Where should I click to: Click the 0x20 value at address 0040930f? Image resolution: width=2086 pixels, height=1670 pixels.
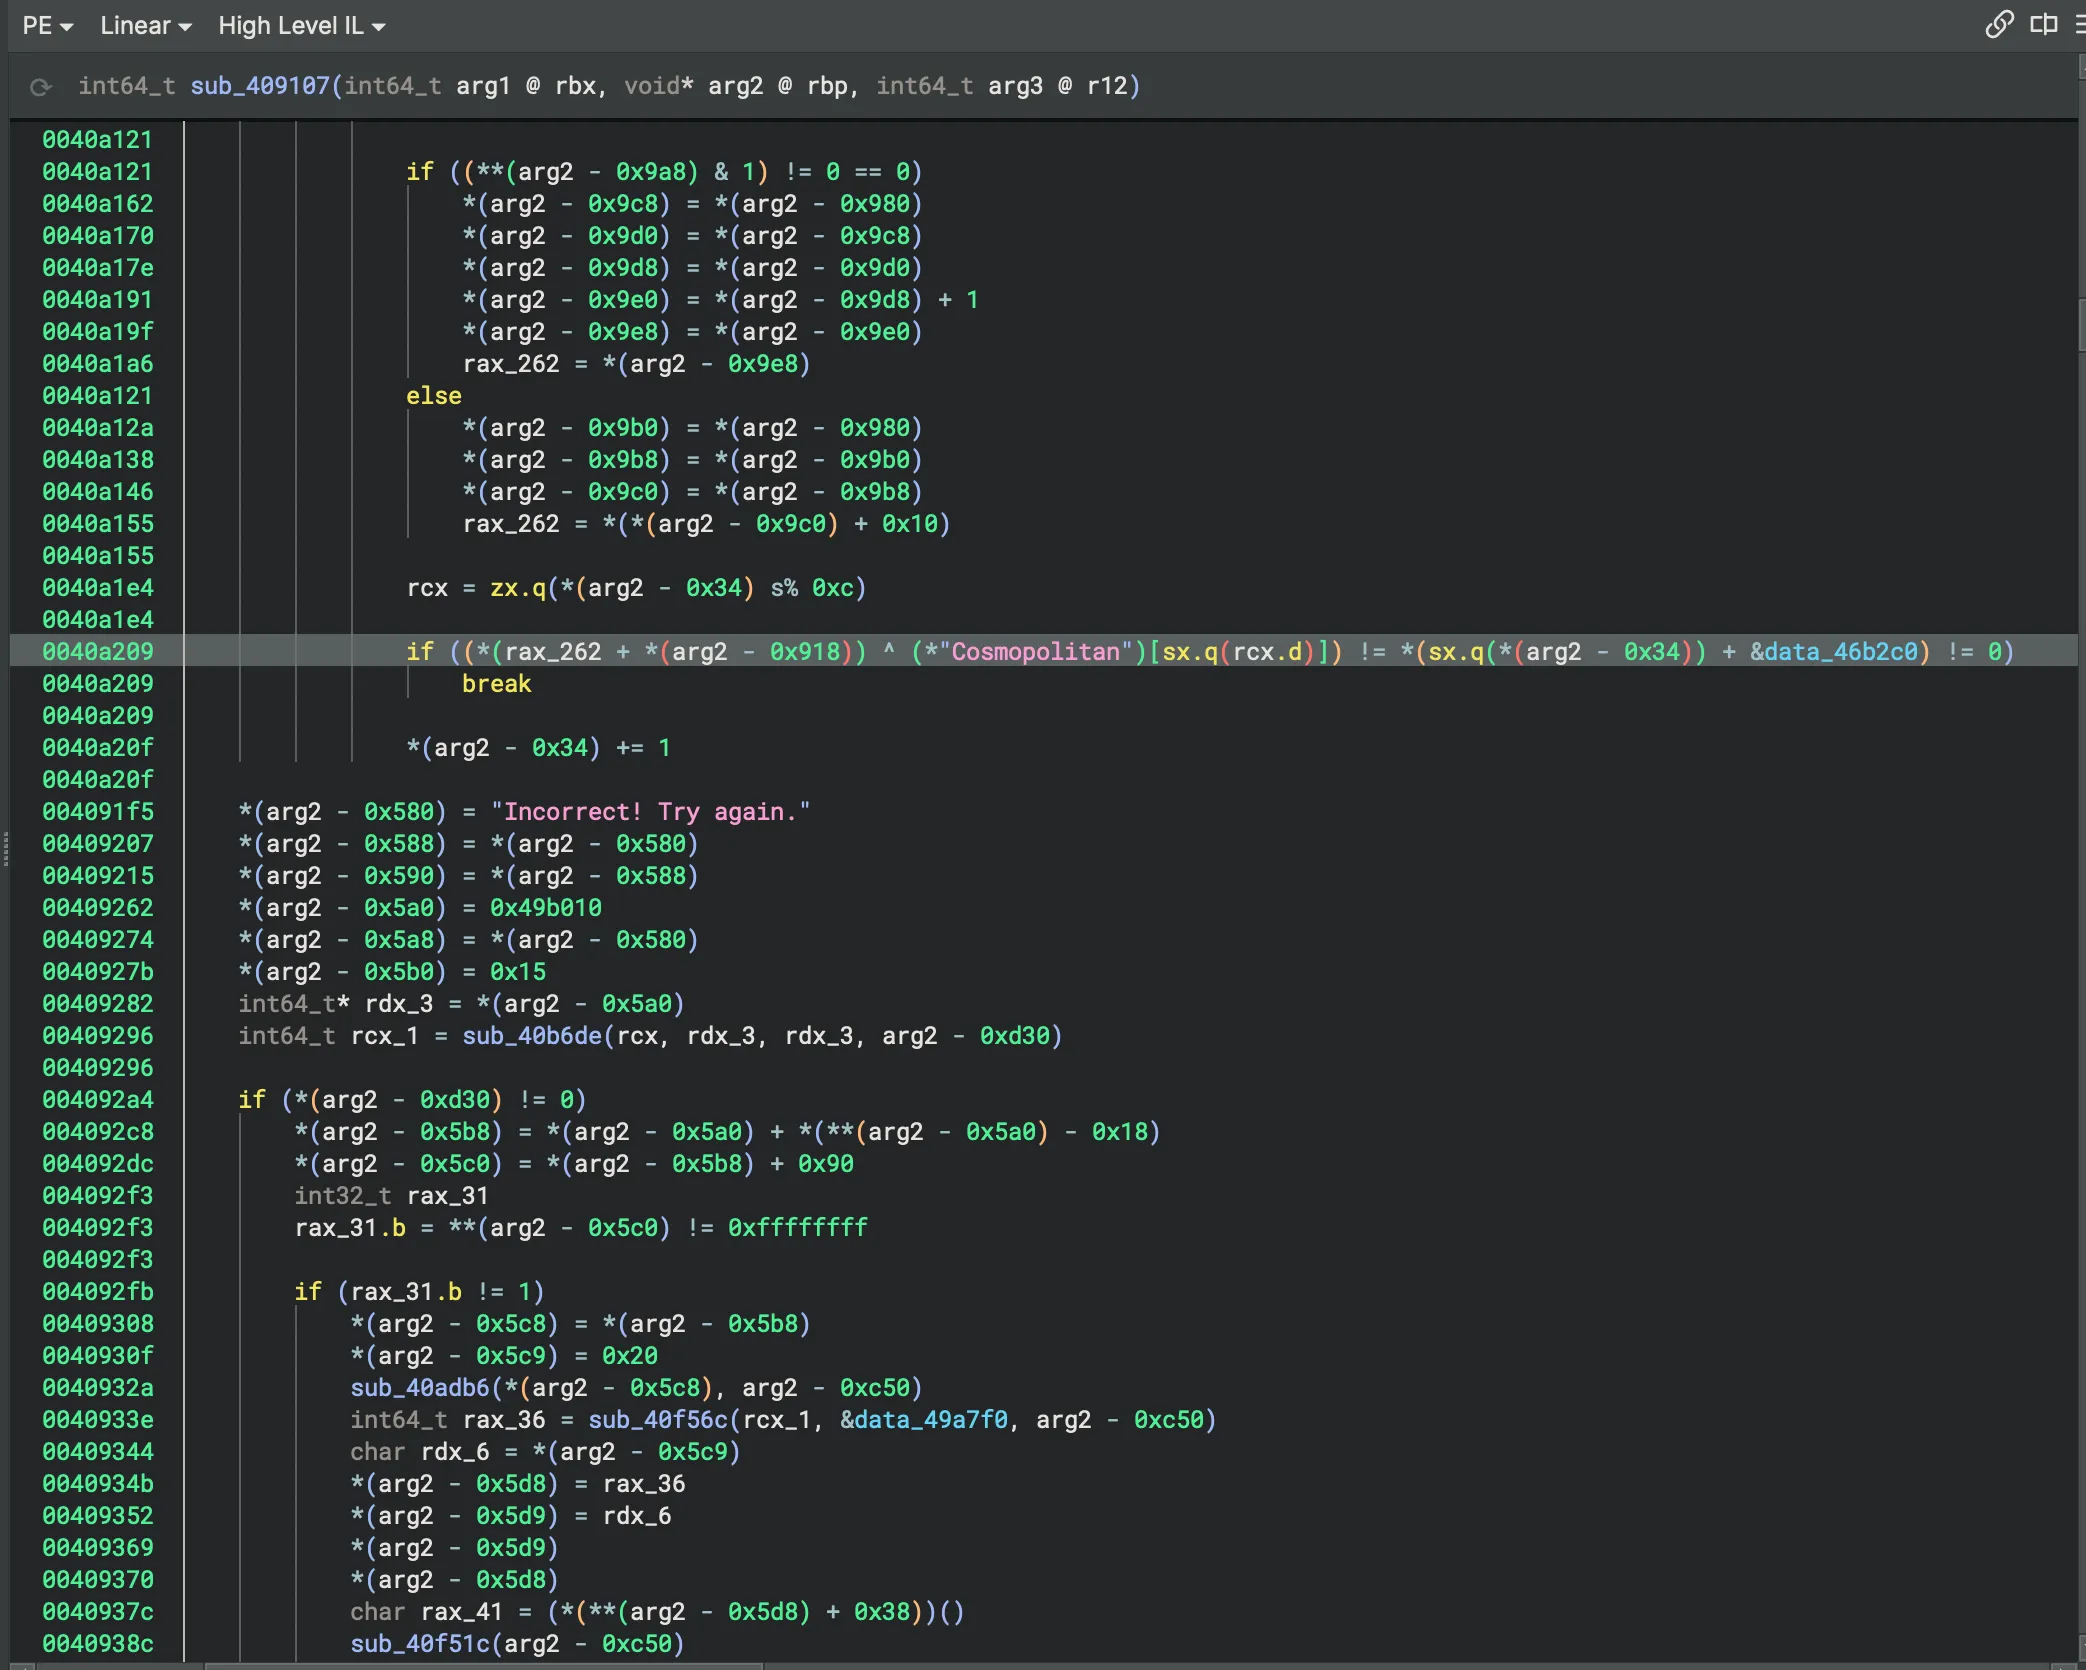coord(630,1356)
